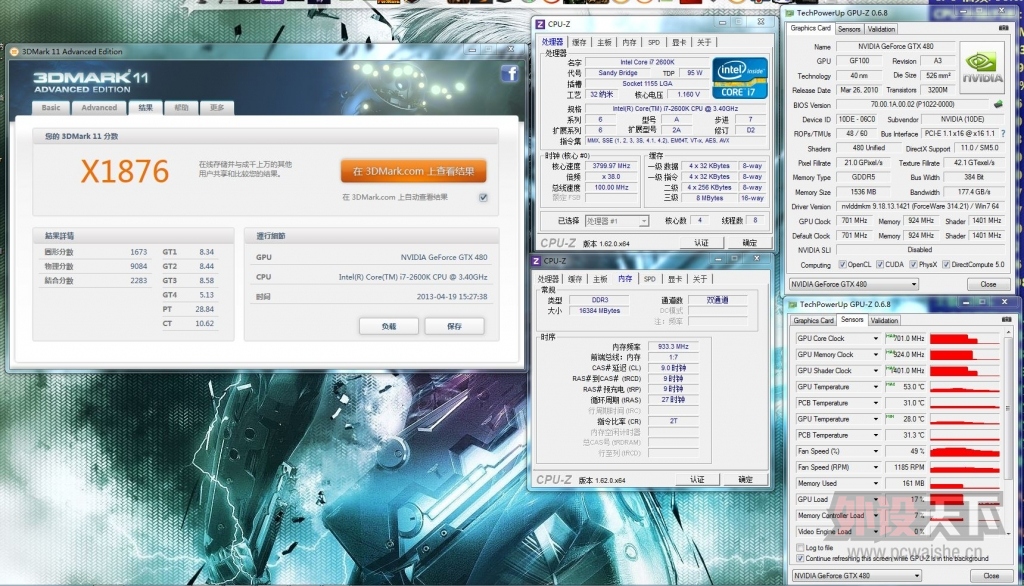Click the GPU-Z title icon of the Sensors window
This screenshot has height=586, width=1024.
(x=792, y=304)
